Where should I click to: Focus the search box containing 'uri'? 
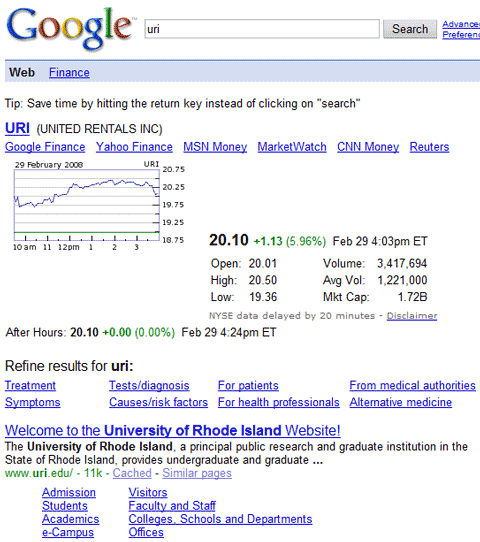[x=262, y=29]
